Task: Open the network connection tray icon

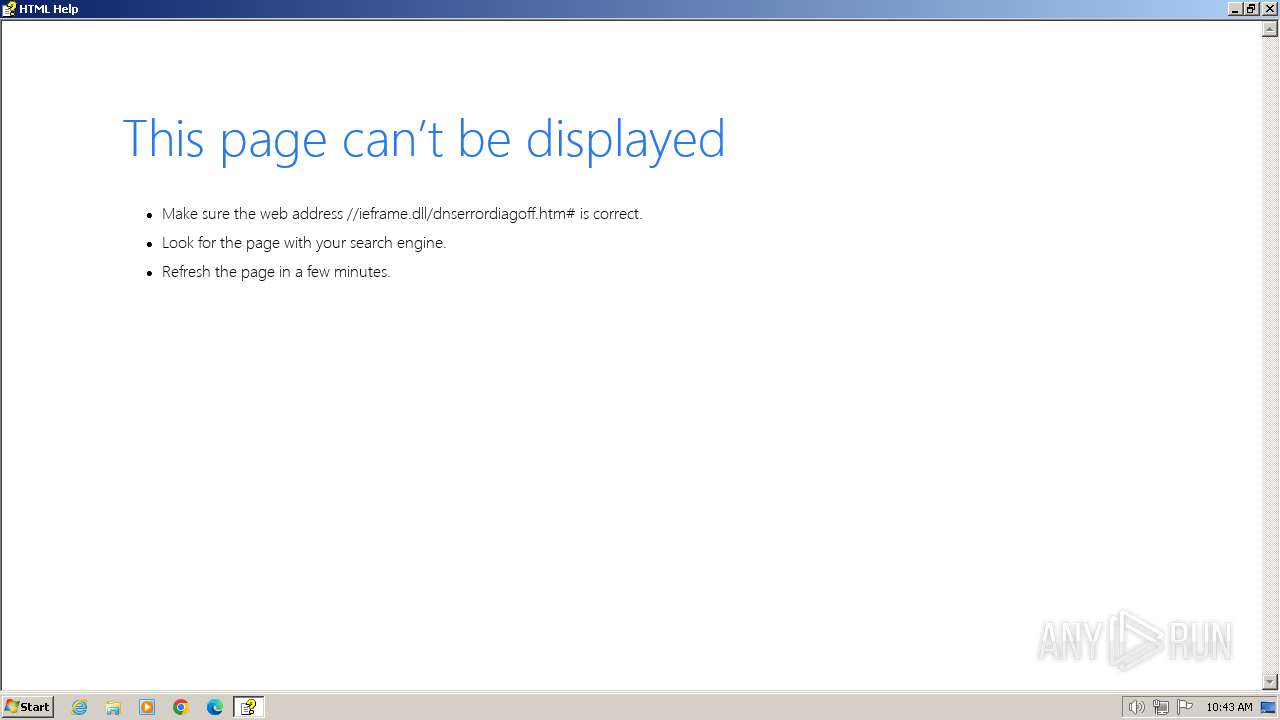Action: pyautogui.click(x=1161, y=707)
